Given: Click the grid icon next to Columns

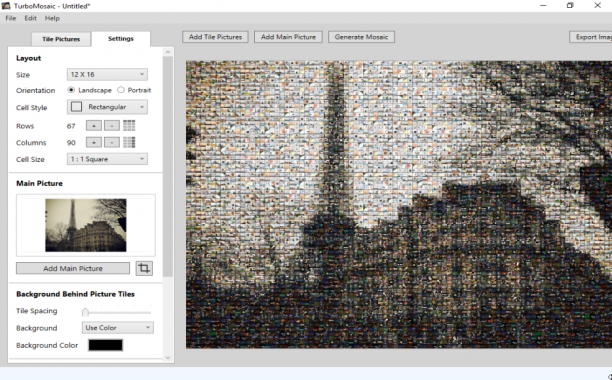Looking at the screenshot, I should click(129, 142).
